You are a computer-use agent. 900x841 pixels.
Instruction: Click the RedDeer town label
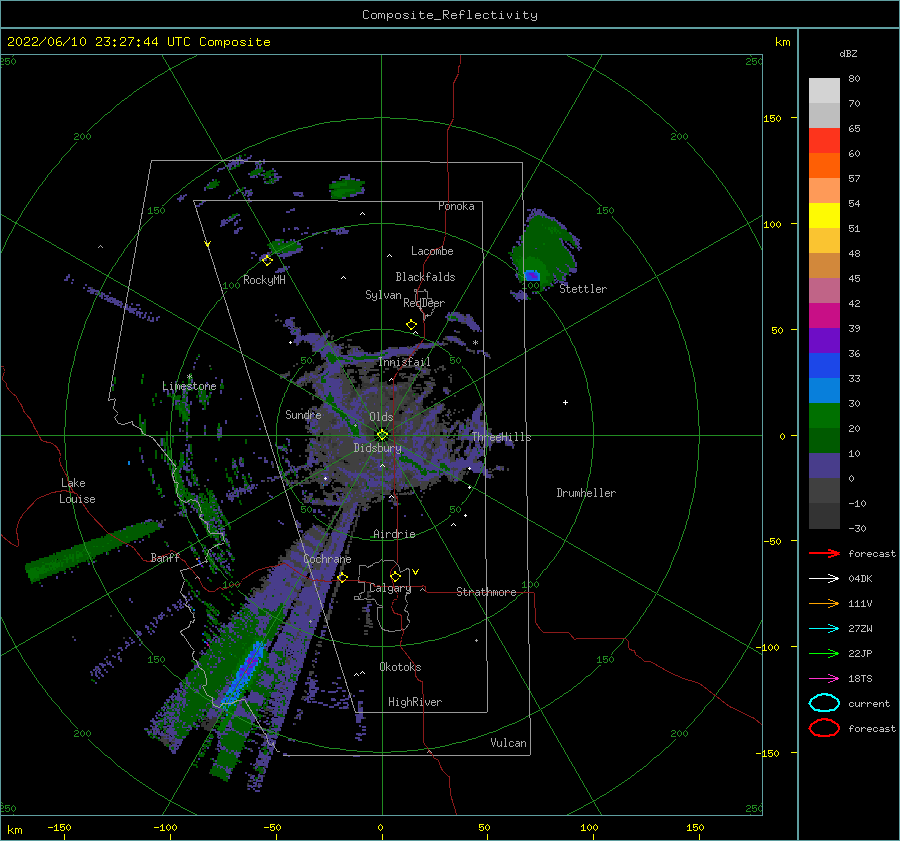coord(424,303)
